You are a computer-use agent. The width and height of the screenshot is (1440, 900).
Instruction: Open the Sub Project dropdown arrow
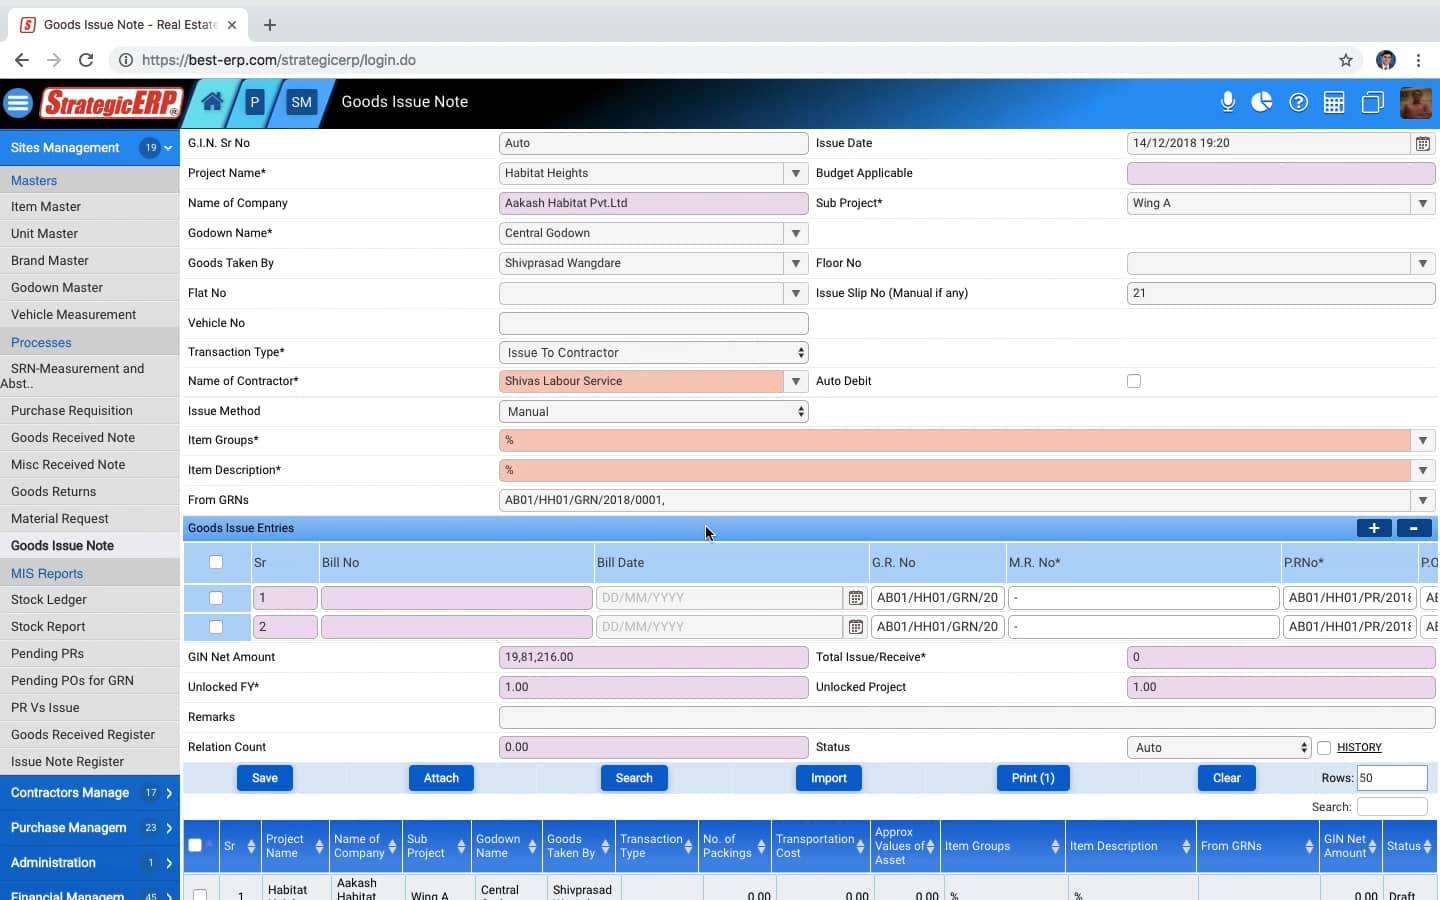(1422, 203)
